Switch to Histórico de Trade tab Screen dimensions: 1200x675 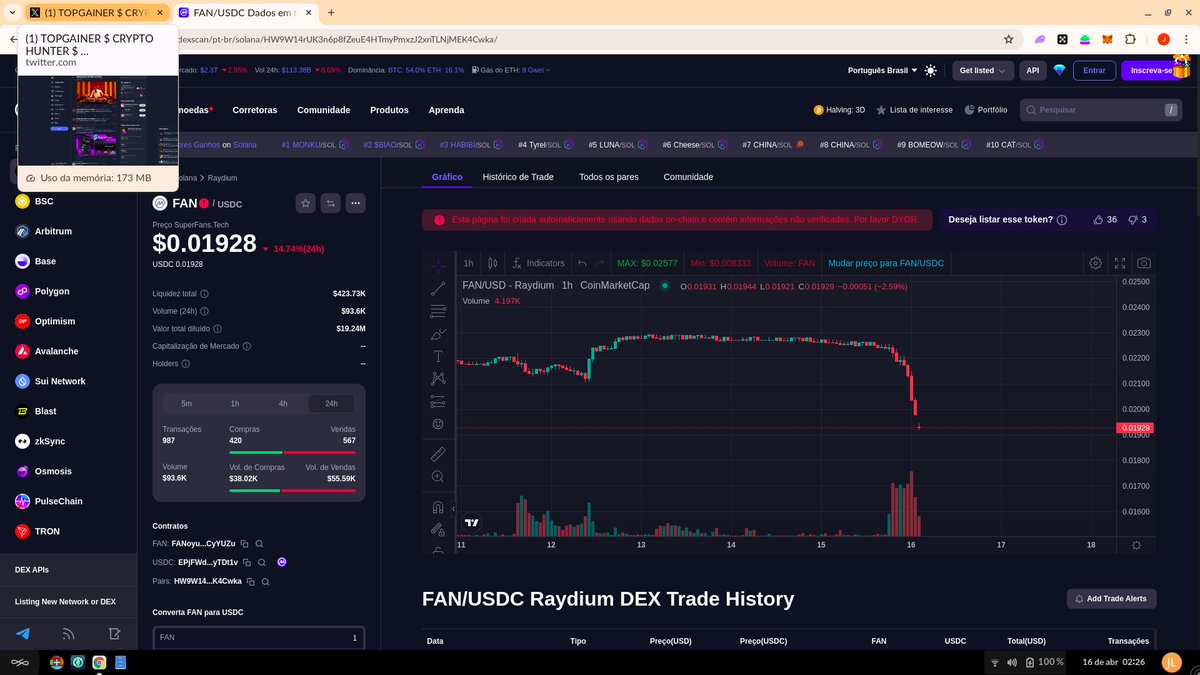click(x=518, y=177)
